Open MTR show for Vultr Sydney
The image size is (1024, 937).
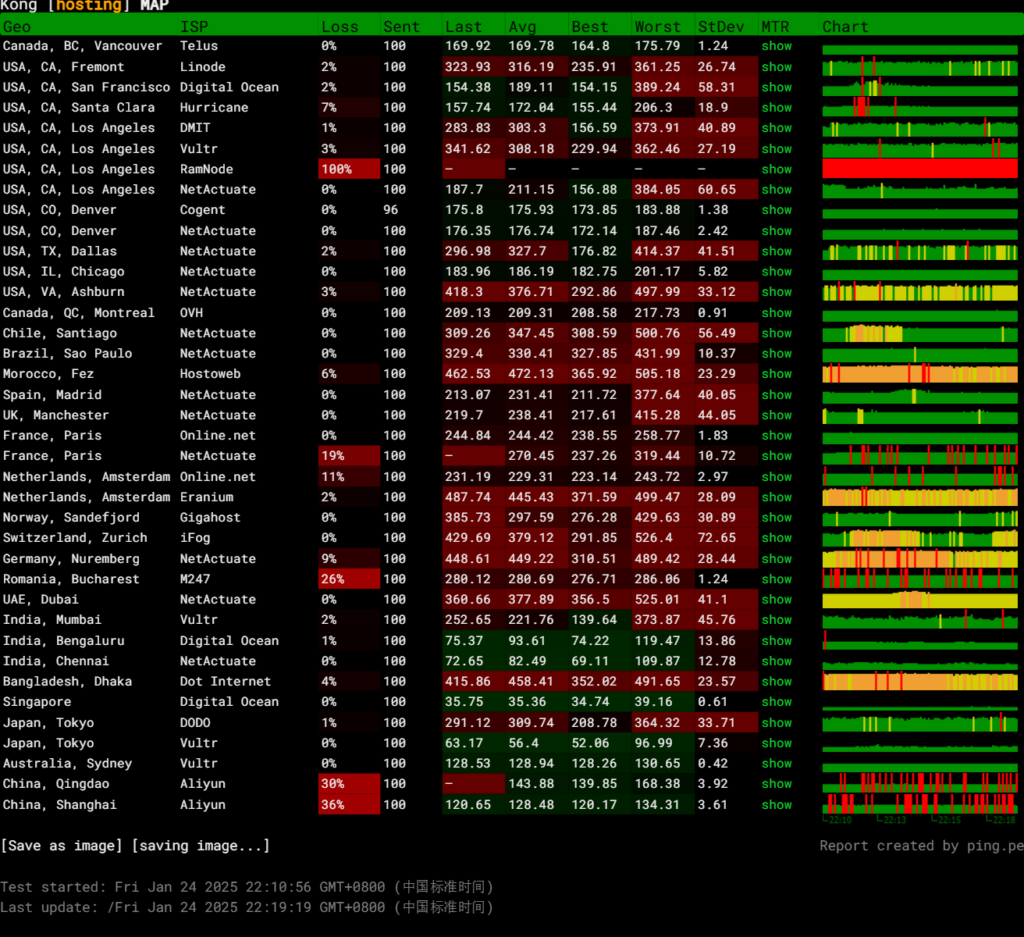776,763
